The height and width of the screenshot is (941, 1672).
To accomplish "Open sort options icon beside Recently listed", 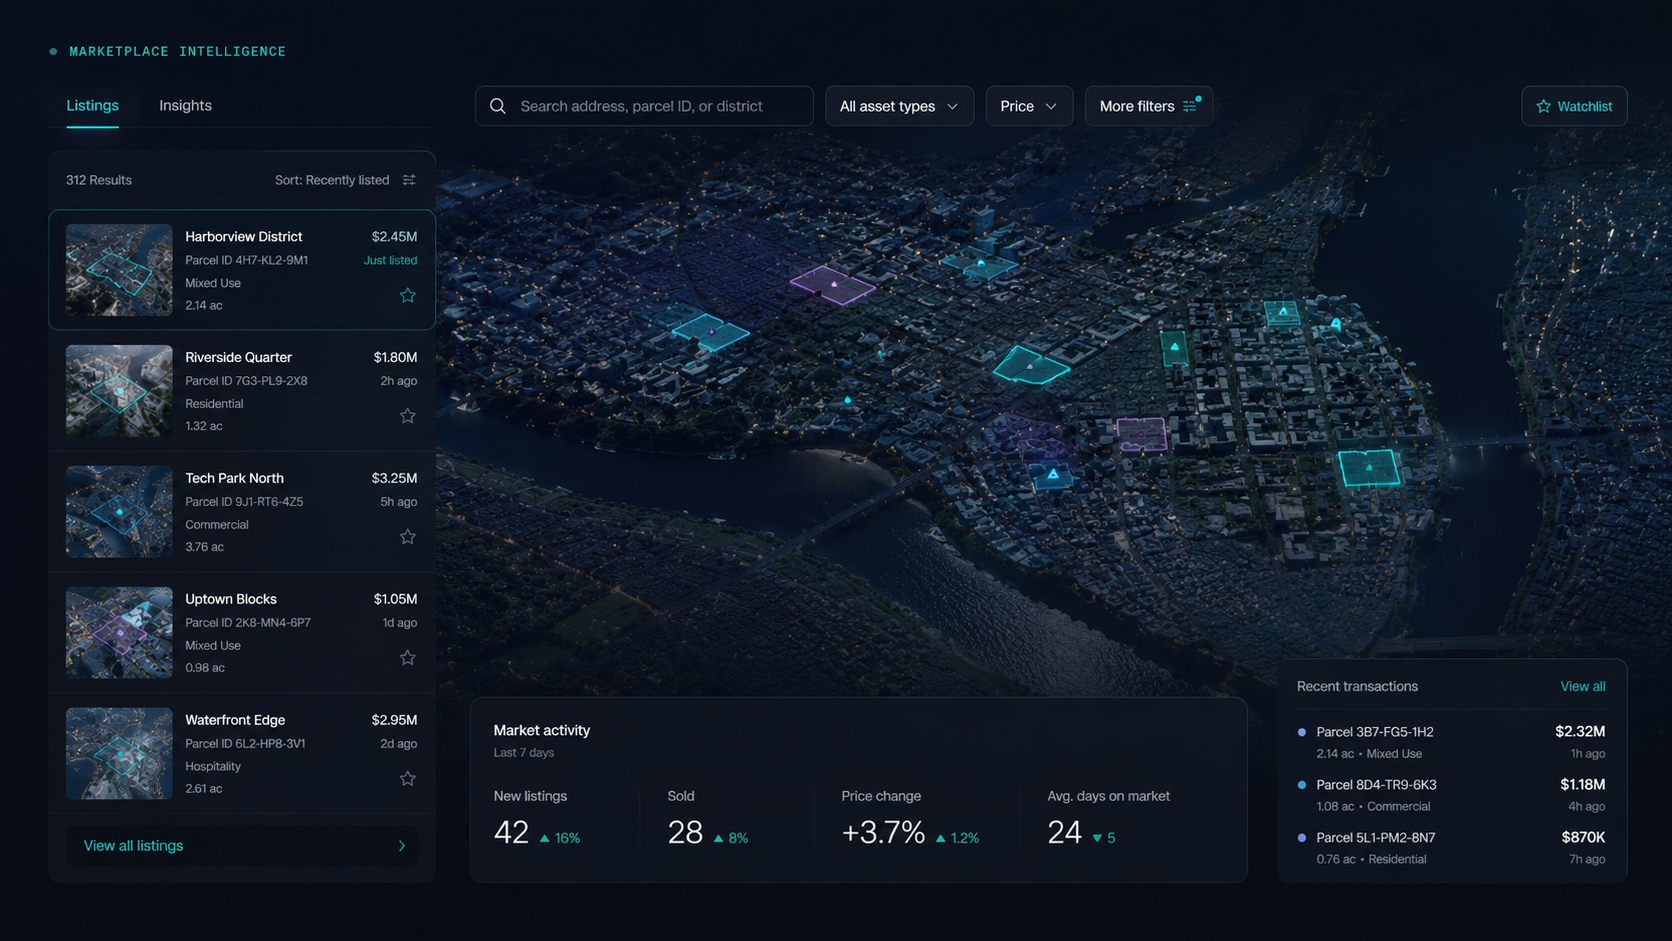I will (409, 180).
